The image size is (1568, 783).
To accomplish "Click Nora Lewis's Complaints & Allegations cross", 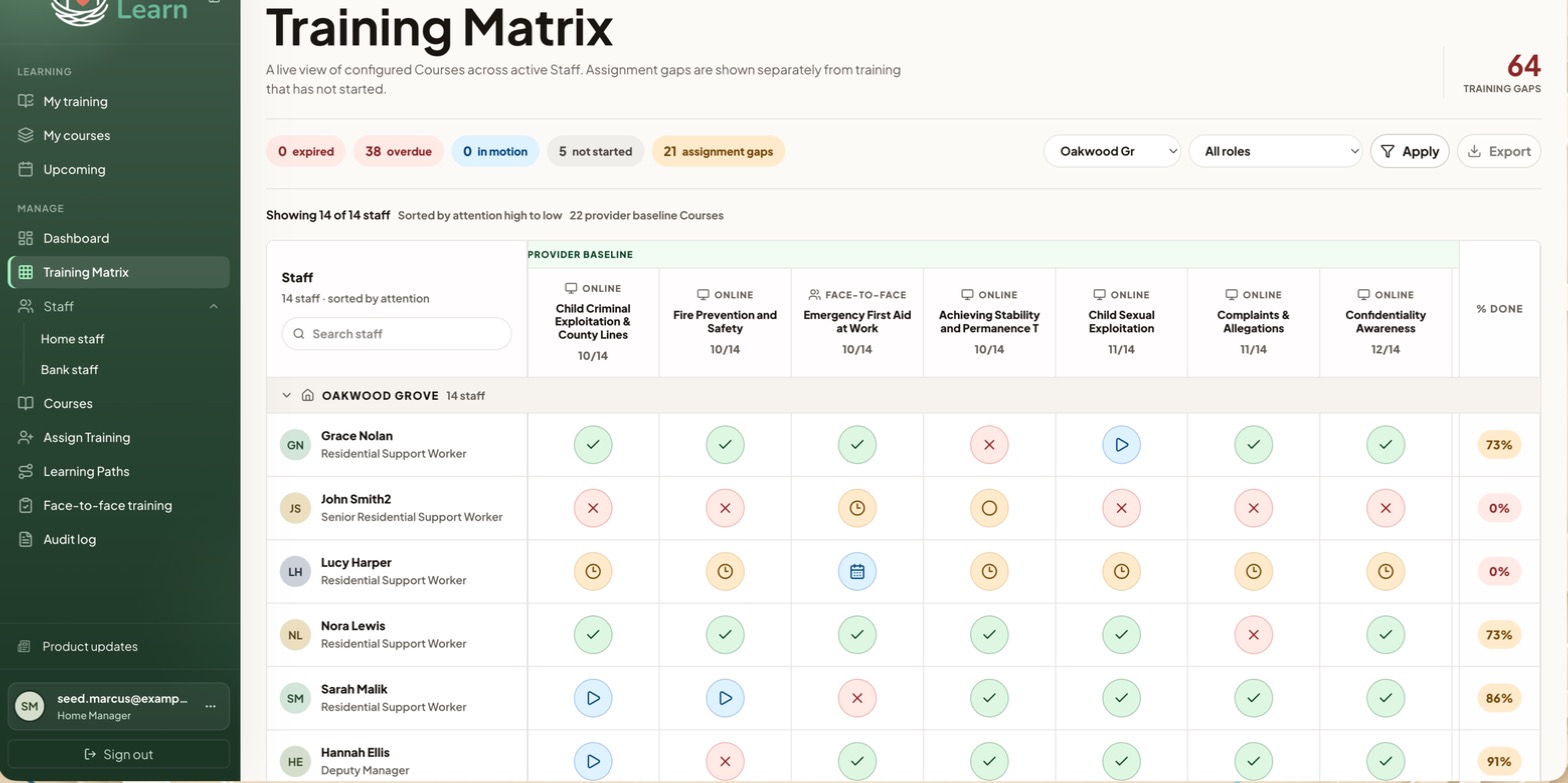I will point(1253,635).
